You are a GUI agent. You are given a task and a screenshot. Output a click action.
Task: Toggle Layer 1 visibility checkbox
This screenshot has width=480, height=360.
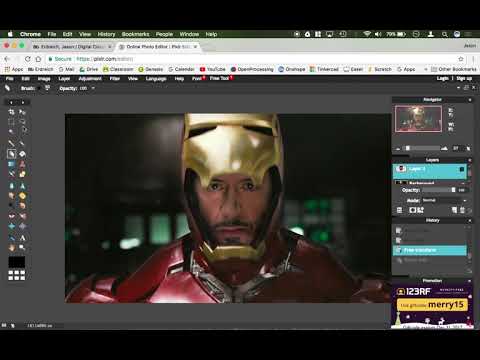462,169
